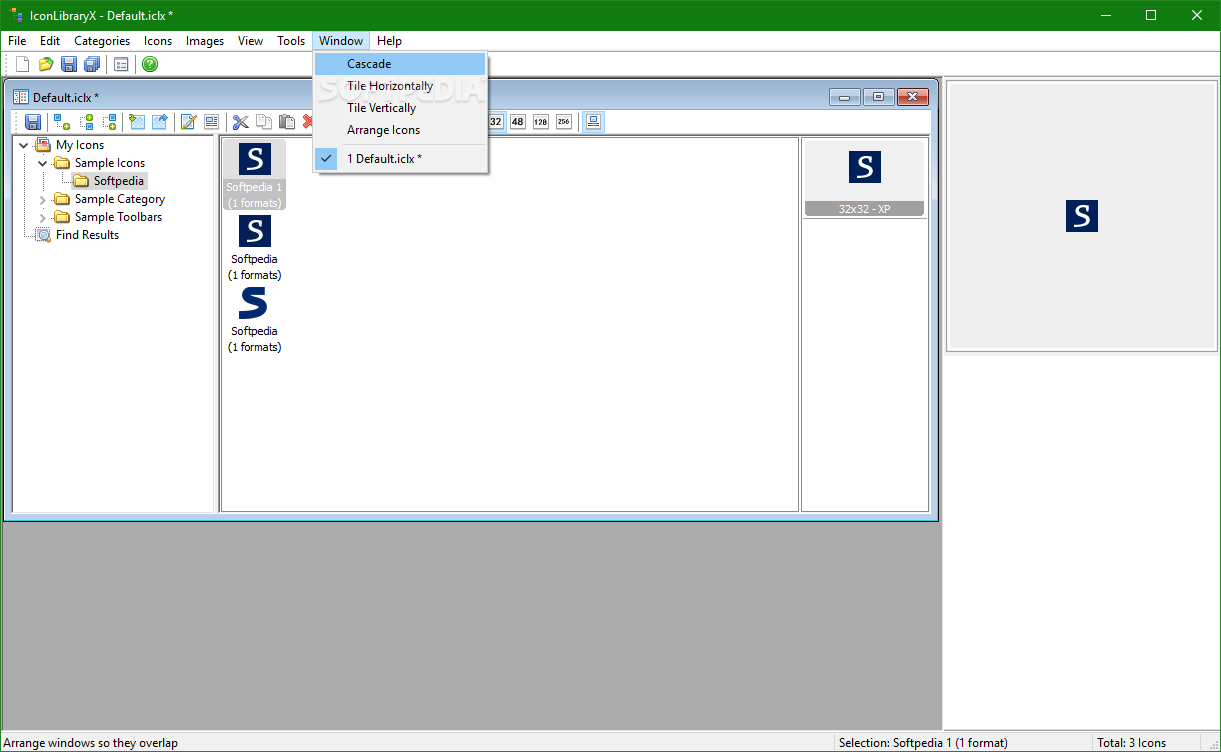The height and width of the screenshot is (752, 1221).
Task: Choose Cascade from the Window menu
Action: 400,64
